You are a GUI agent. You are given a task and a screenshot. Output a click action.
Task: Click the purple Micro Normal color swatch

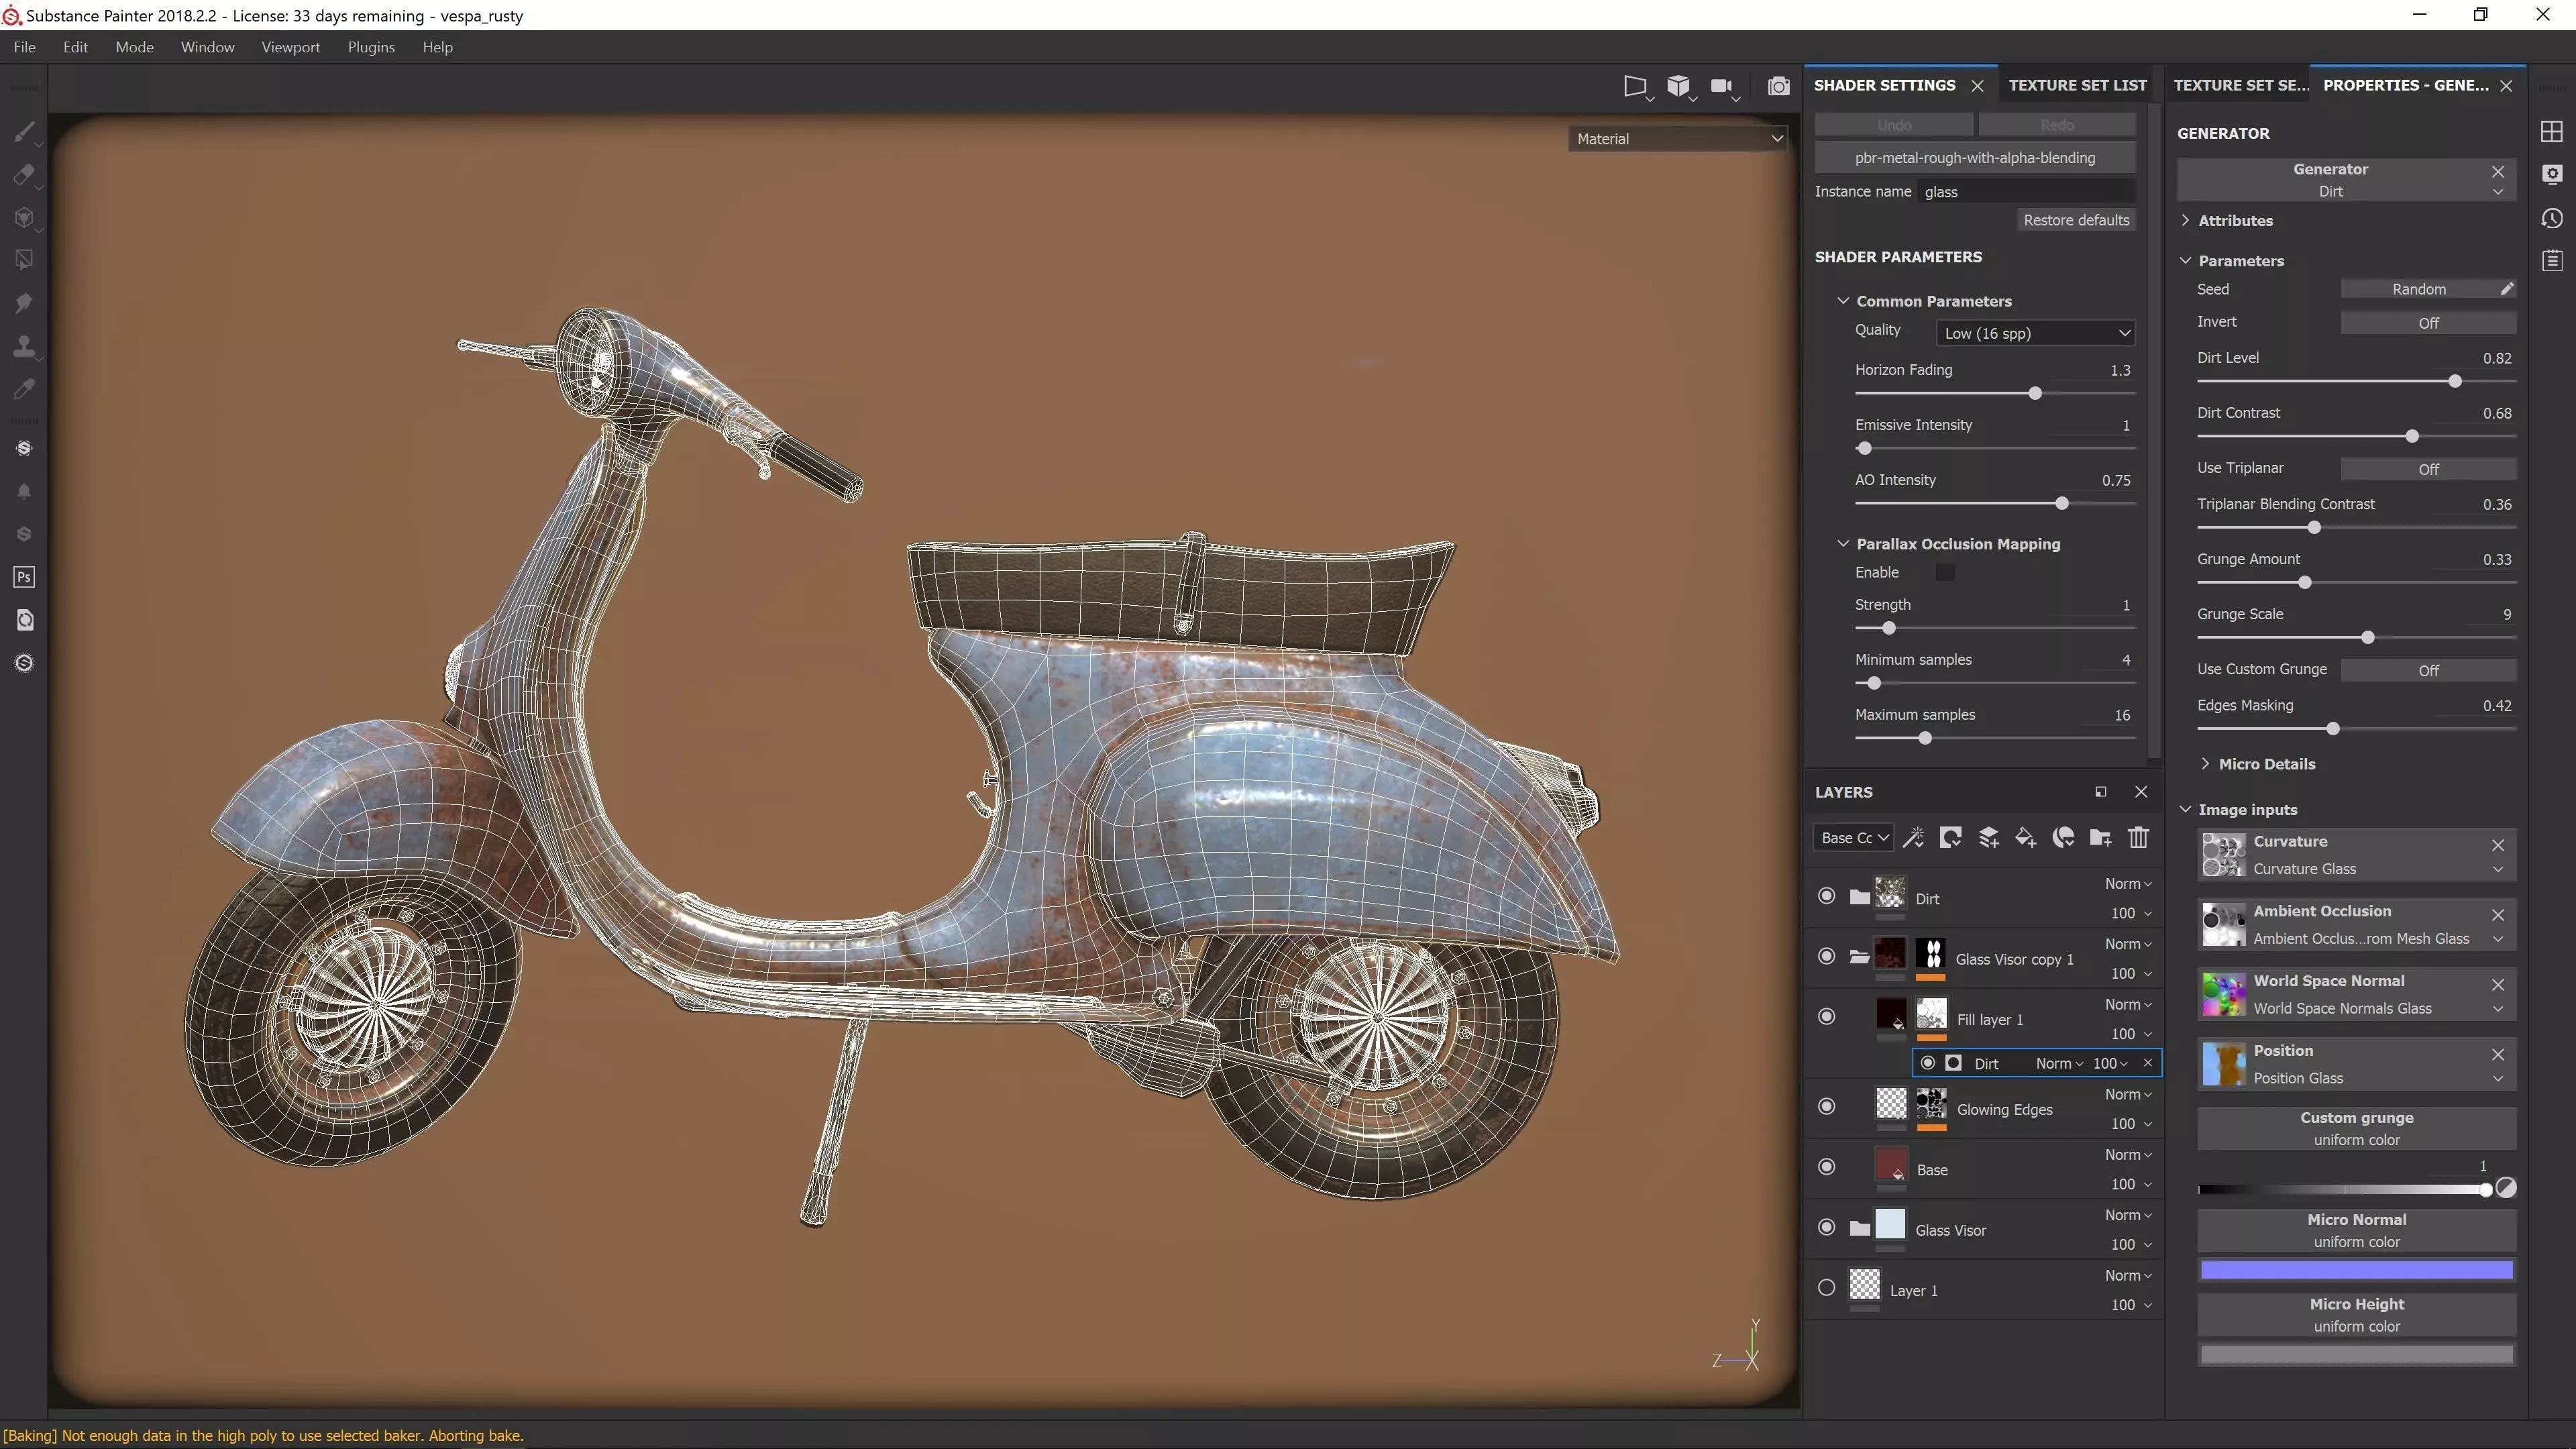pyautogui.click(x=2356, y=1270)
